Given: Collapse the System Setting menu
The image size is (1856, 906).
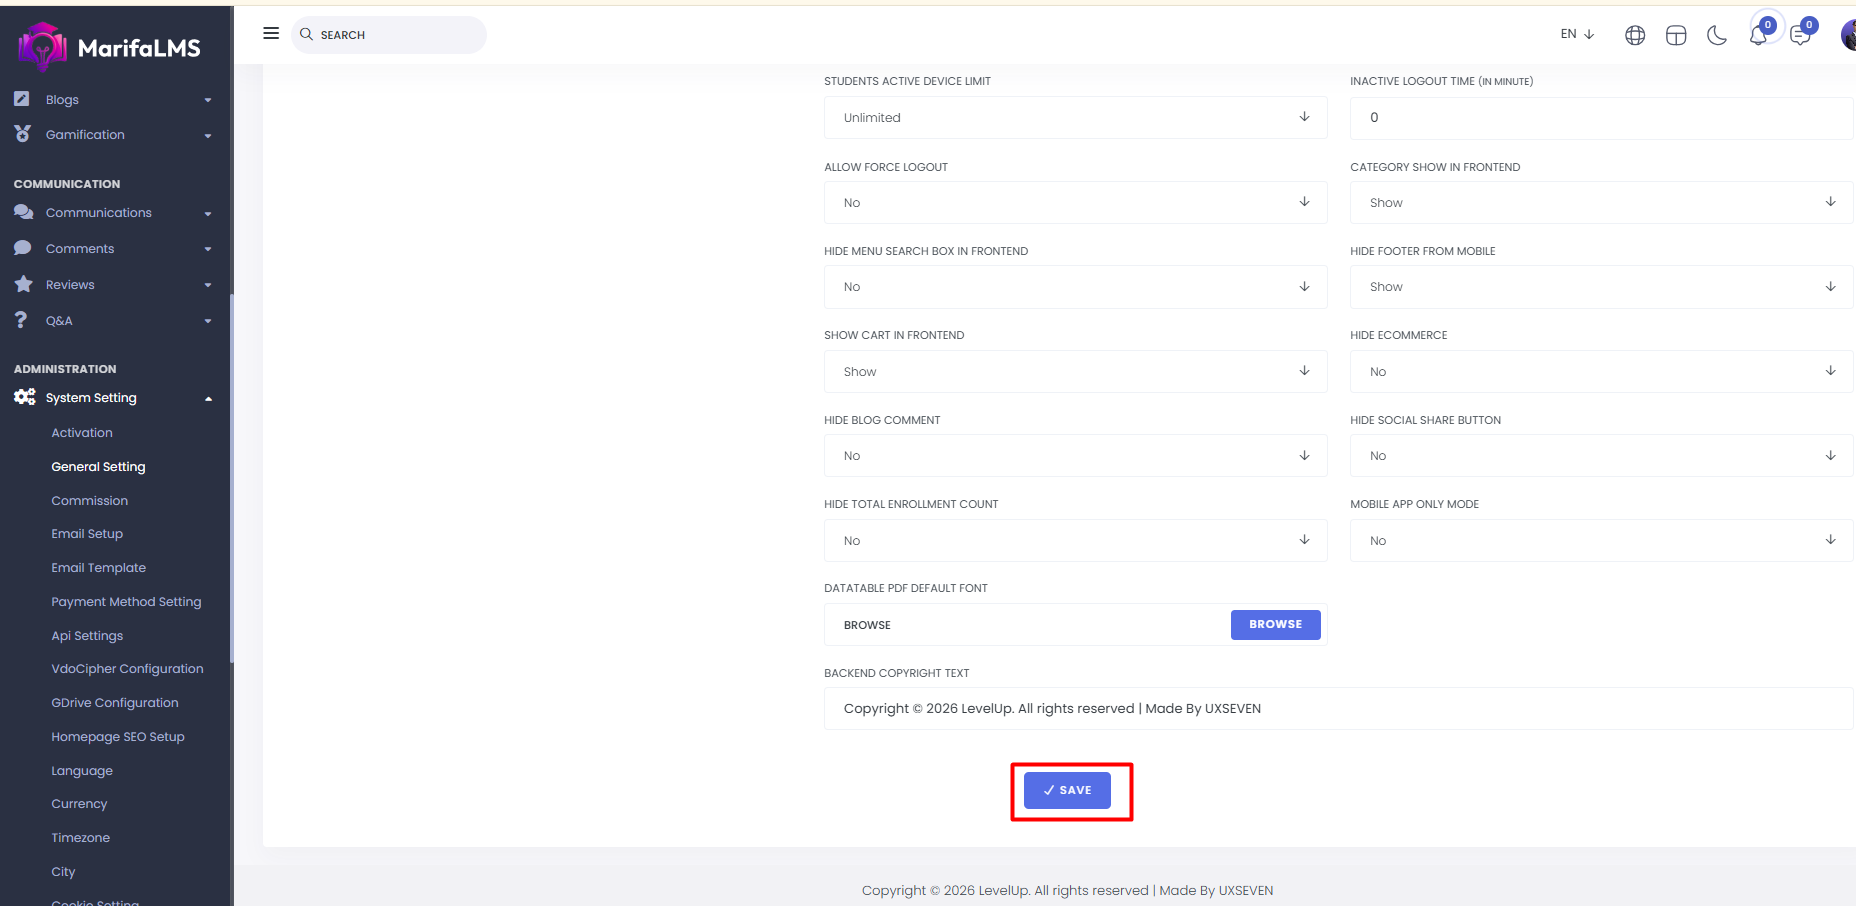Looking at the screenshot, I should pos(208,398).
